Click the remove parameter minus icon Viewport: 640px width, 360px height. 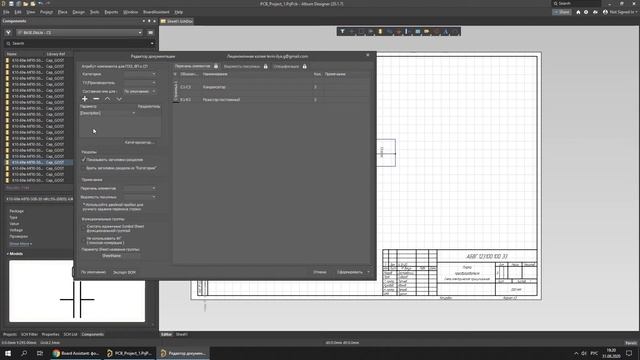[96, 99]
